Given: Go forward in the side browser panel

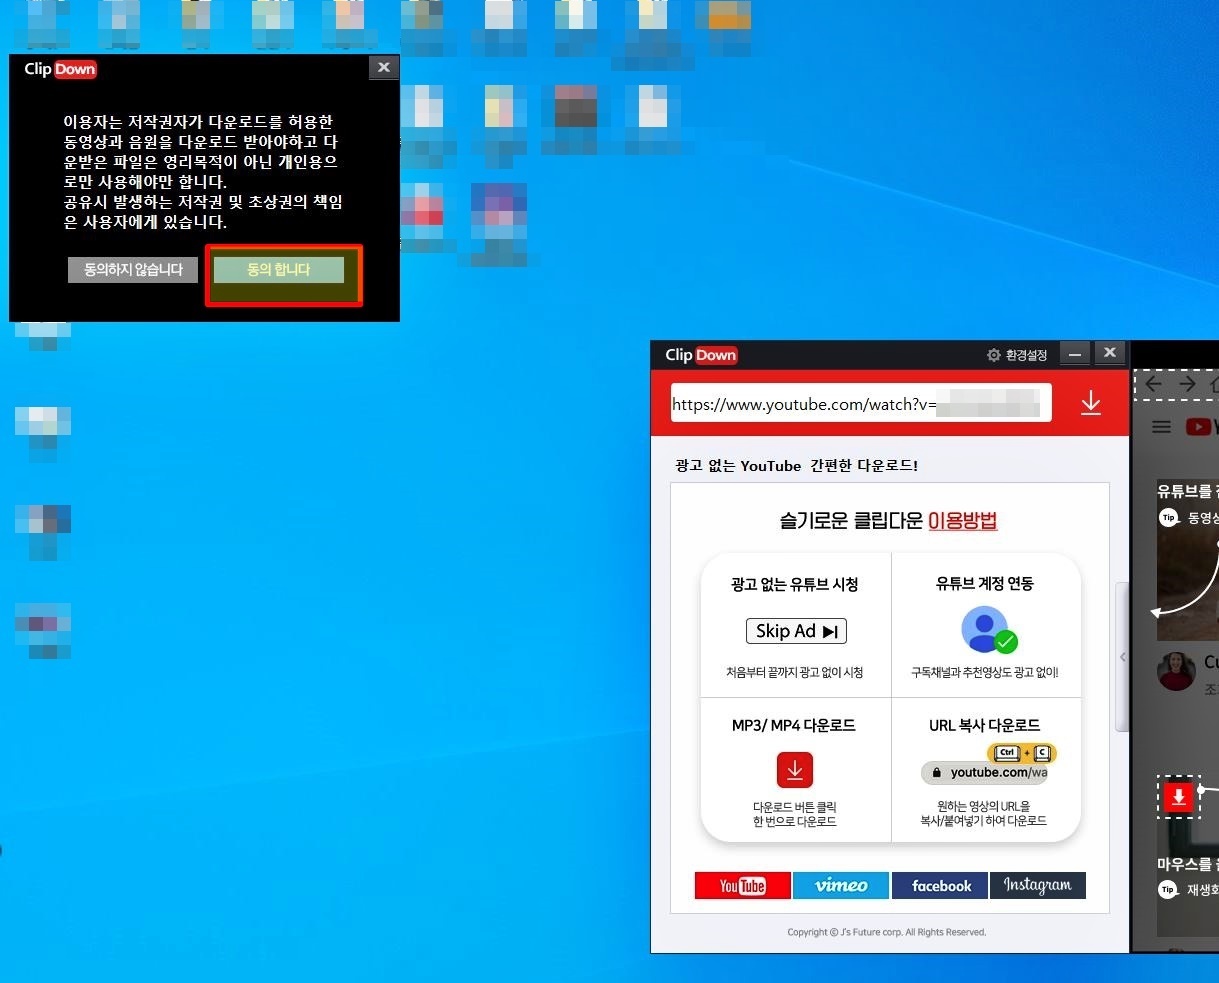Looking at the screenshot, I should point(1187,384).
